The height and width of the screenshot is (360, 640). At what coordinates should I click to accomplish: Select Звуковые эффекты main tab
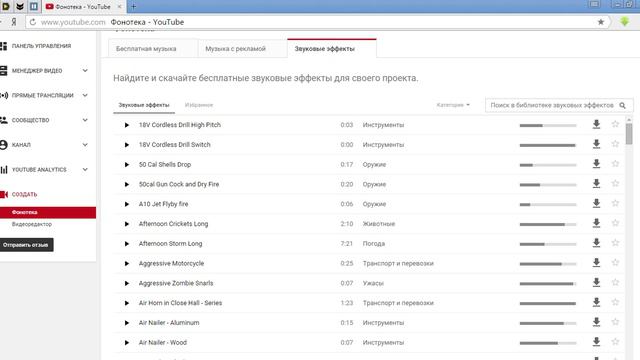point(332,49)
